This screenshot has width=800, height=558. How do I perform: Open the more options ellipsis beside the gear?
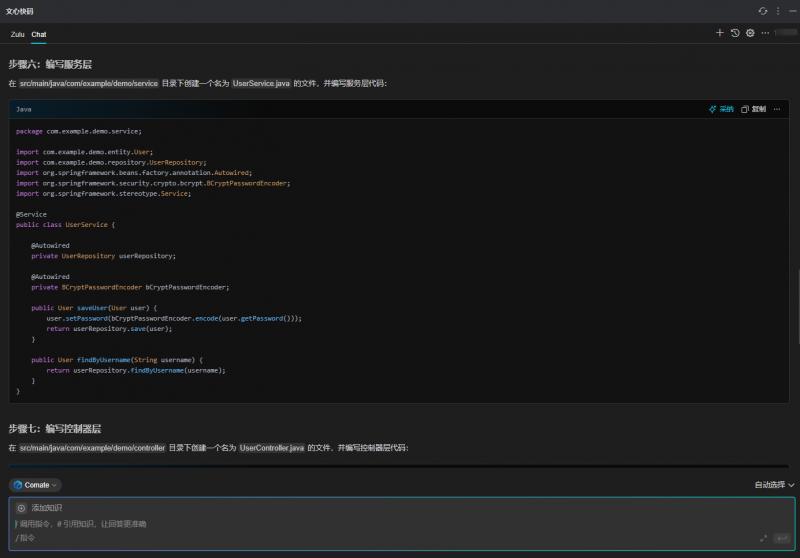tap(765, 33)
